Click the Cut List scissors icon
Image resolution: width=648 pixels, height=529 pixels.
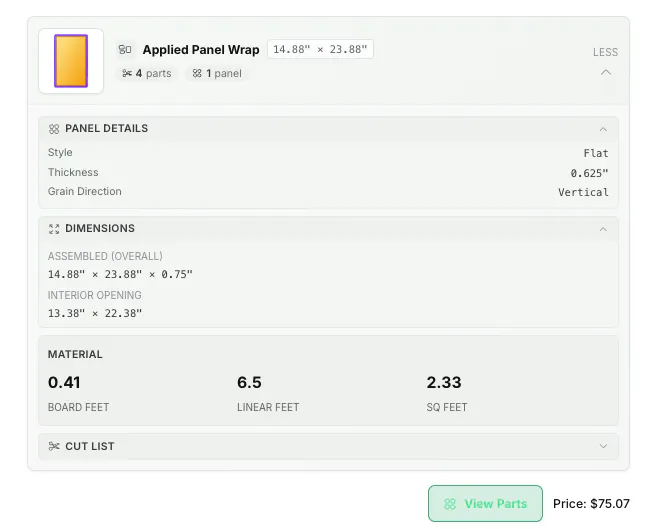54,446
